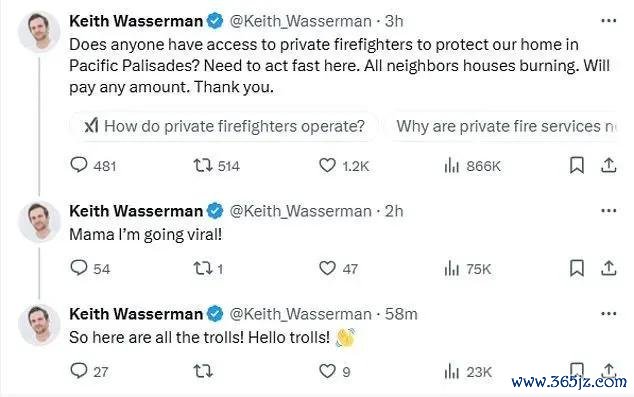Bookmark the 'Mama I'm going viral!' tweet

click(577, 268)
